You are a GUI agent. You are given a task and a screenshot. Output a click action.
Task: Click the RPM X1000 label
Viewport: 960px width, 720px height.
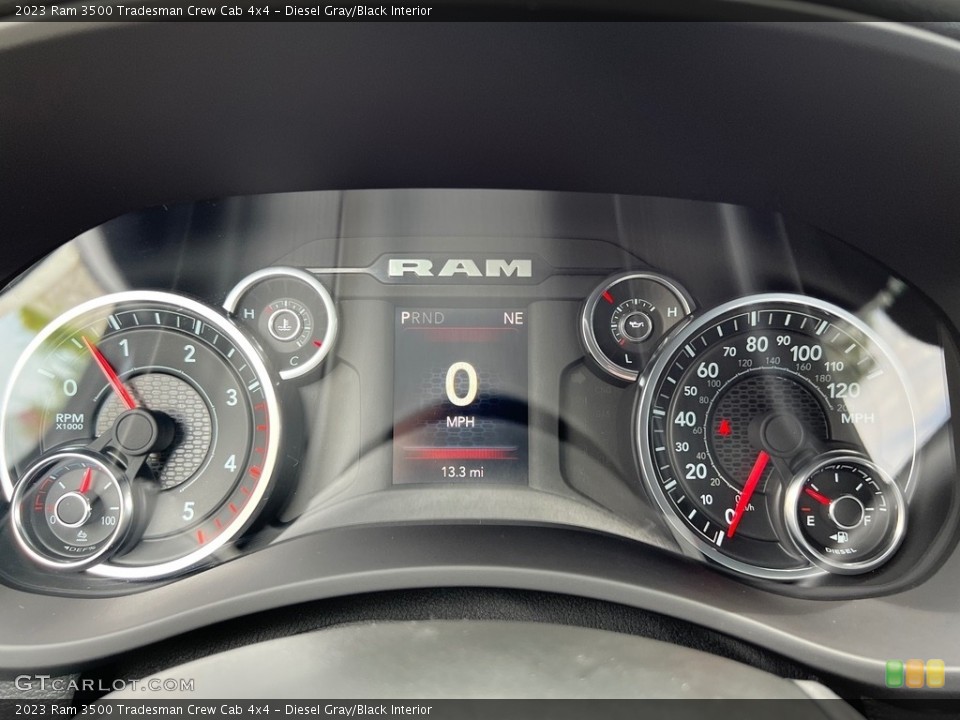(x=69, y=421)
